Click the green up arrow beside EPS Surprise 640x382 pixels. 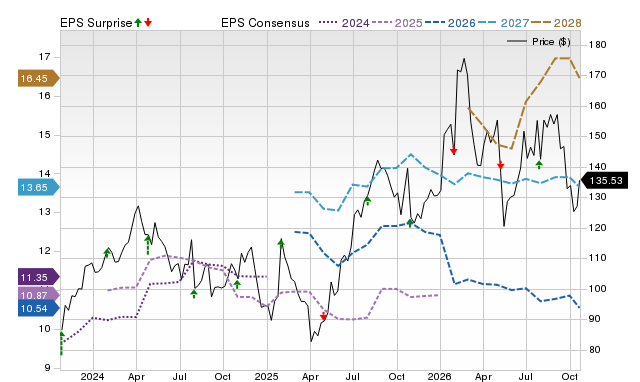pyautogui.click(x=138, y=22)
